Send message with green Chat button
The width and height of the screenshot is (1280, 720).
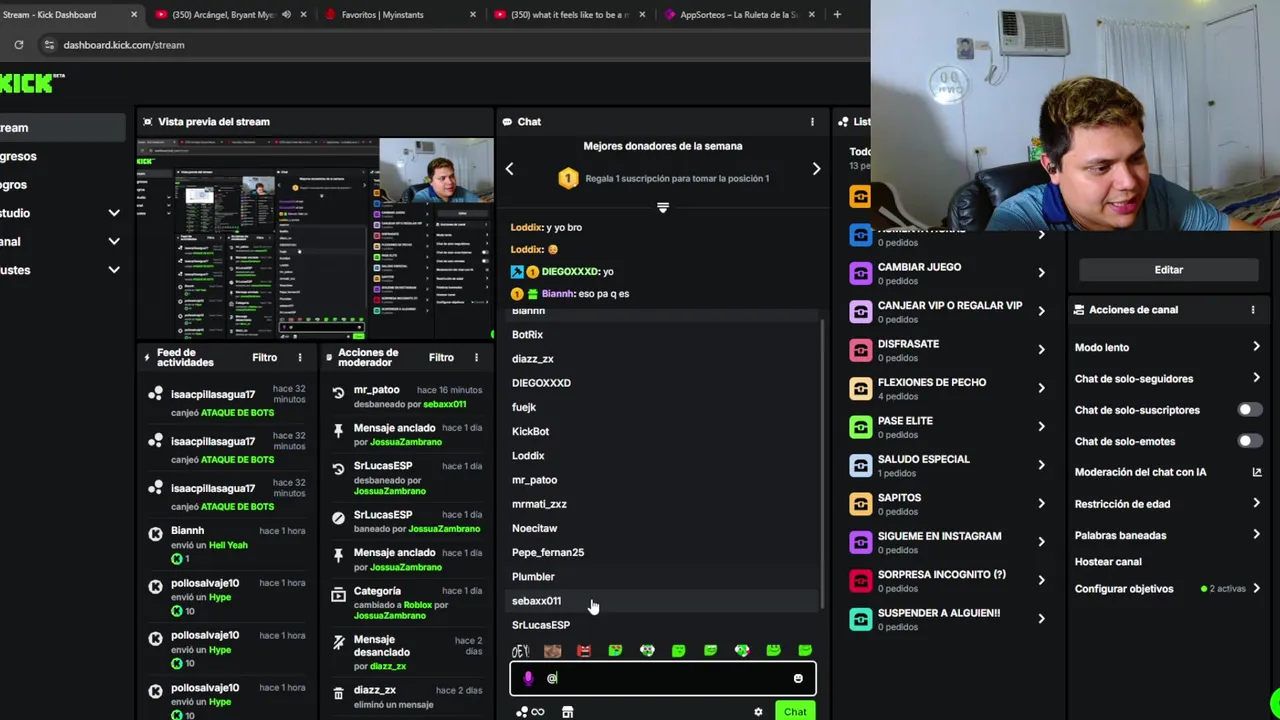795,712
